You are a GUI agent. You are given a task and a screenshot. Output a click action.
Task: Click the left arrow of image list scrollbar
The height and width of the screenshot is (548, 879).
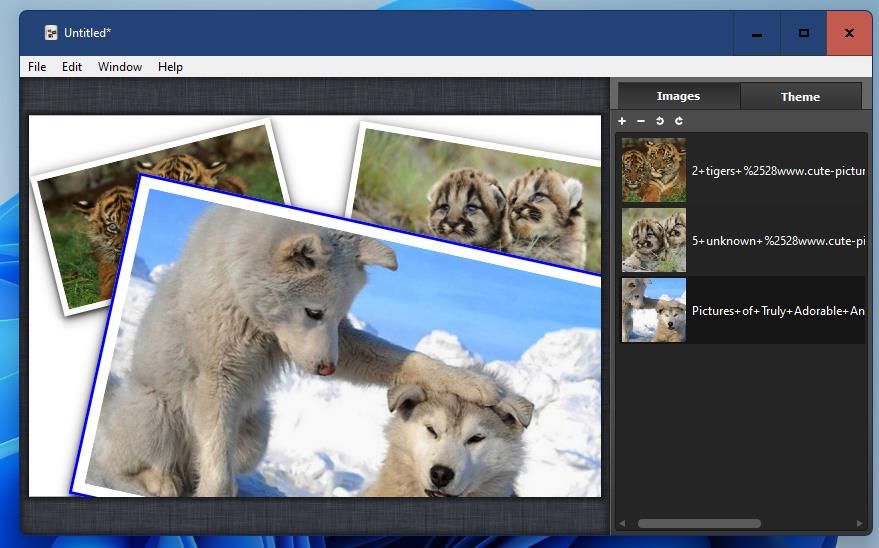(622, 523)
